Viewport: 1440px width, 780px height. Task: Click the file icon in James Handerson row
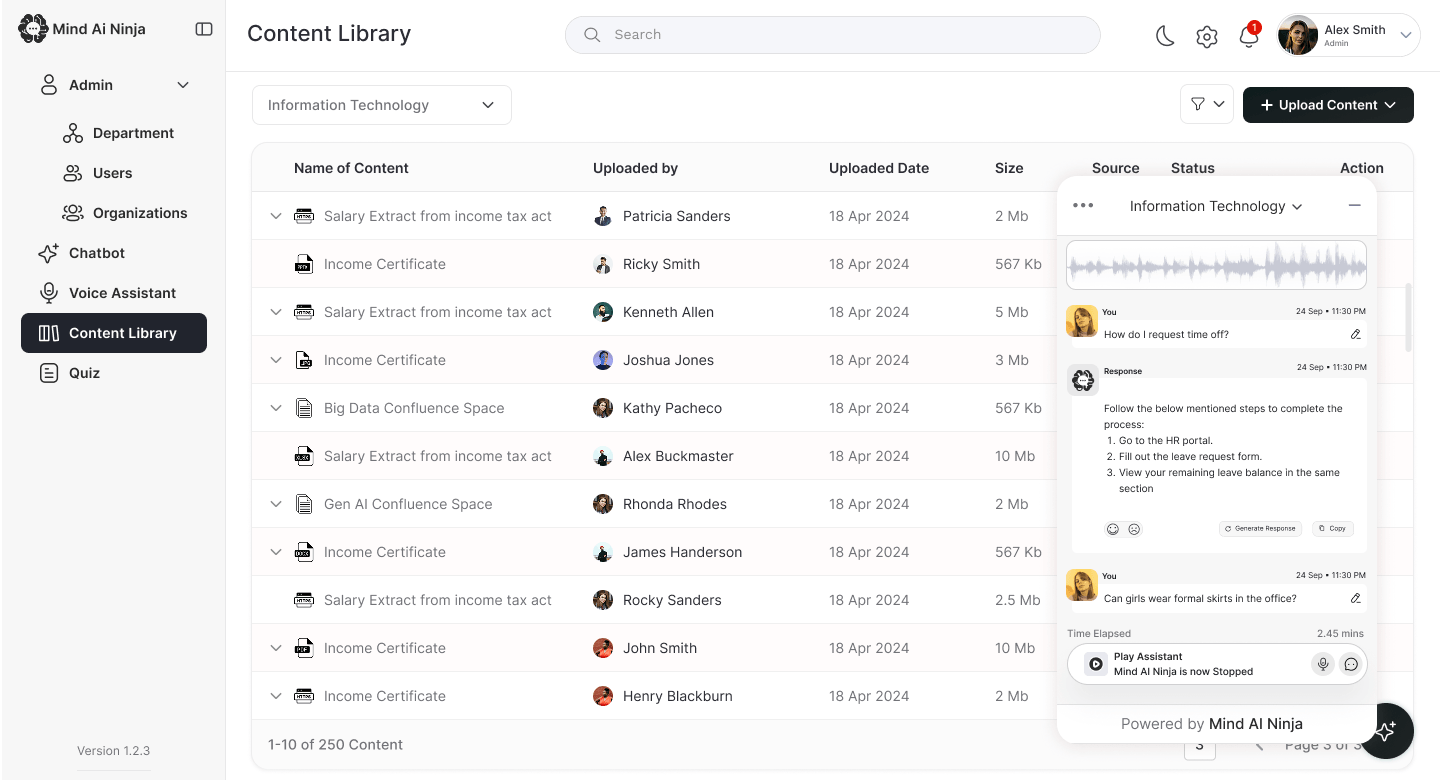(x=304, y=552)
